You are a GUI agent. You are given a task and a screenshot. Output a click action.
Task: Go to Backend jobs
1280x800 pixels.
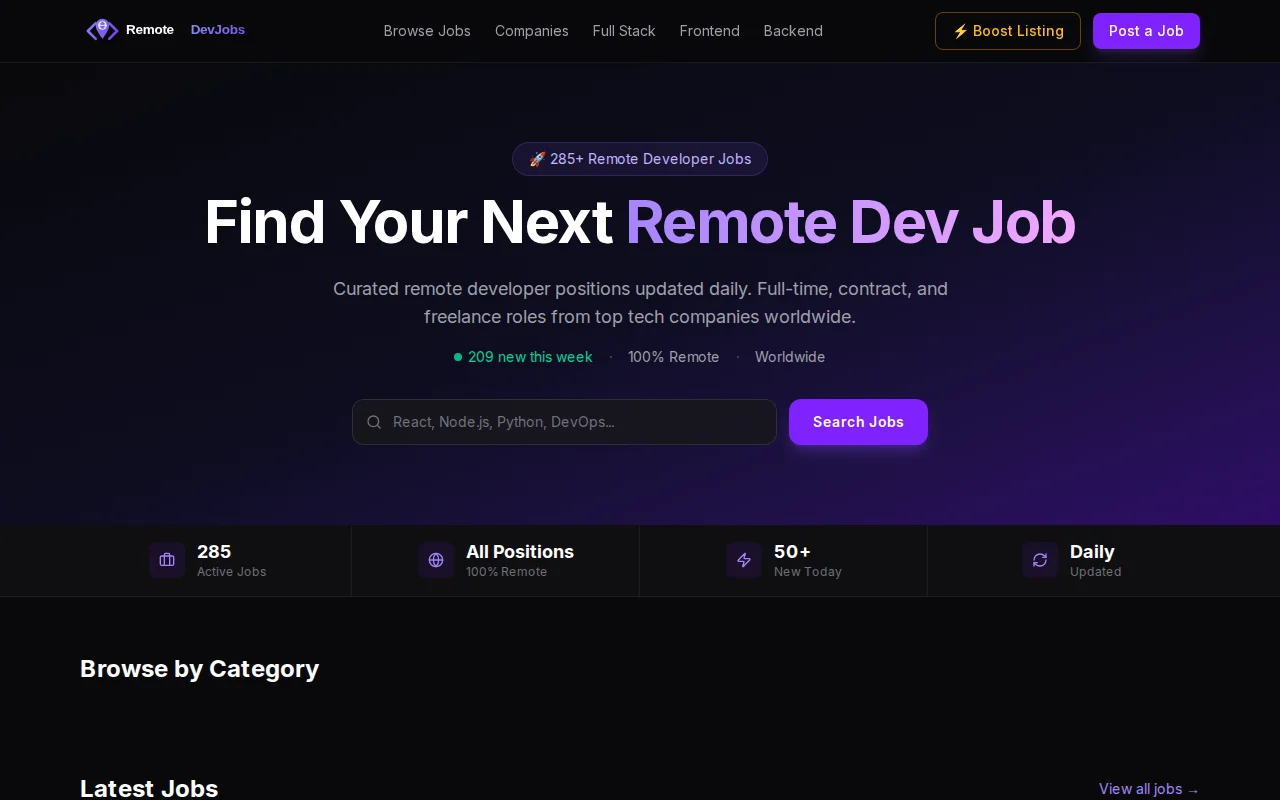point(793,31)
